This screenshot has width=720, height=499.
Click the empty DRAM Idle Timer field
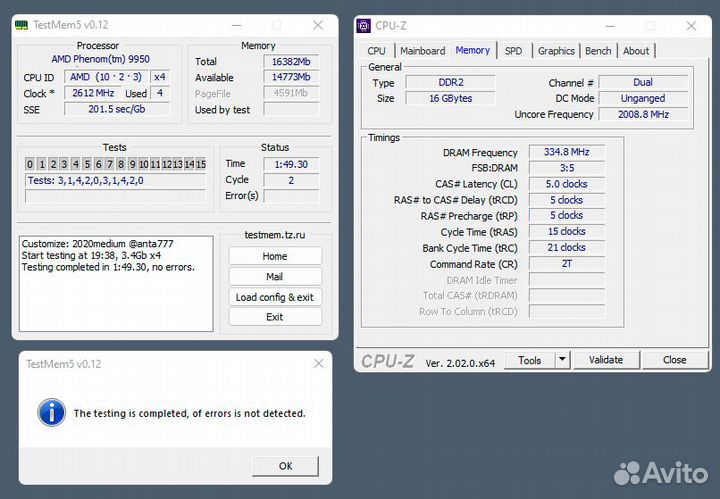point(567,280)
